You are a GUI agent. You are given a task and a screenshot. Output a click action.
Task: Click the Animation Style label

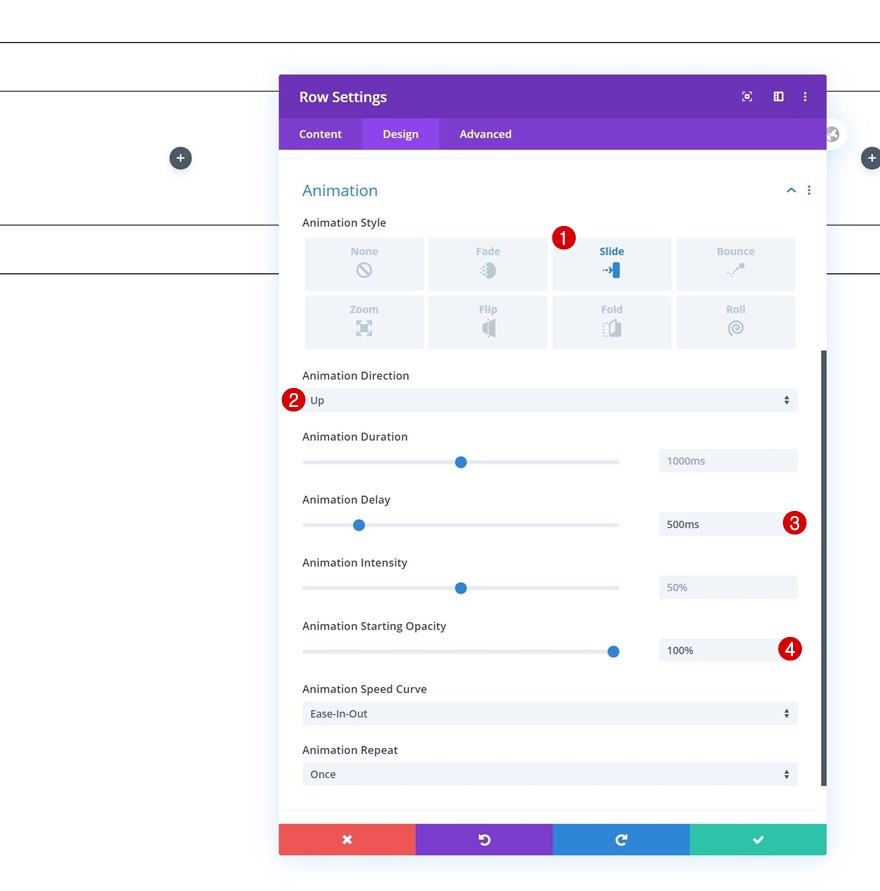pos(344,223)
